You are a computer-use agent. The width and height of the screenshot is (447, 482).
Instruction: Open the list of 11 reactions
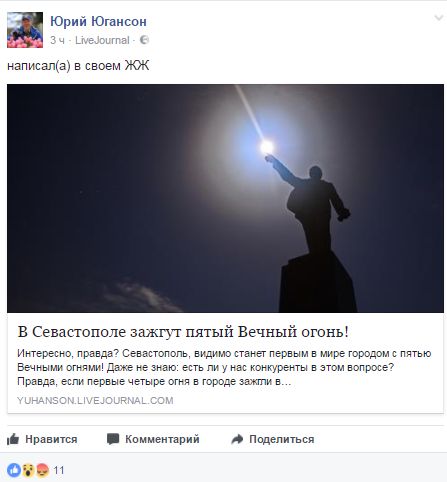coord(59,470)
